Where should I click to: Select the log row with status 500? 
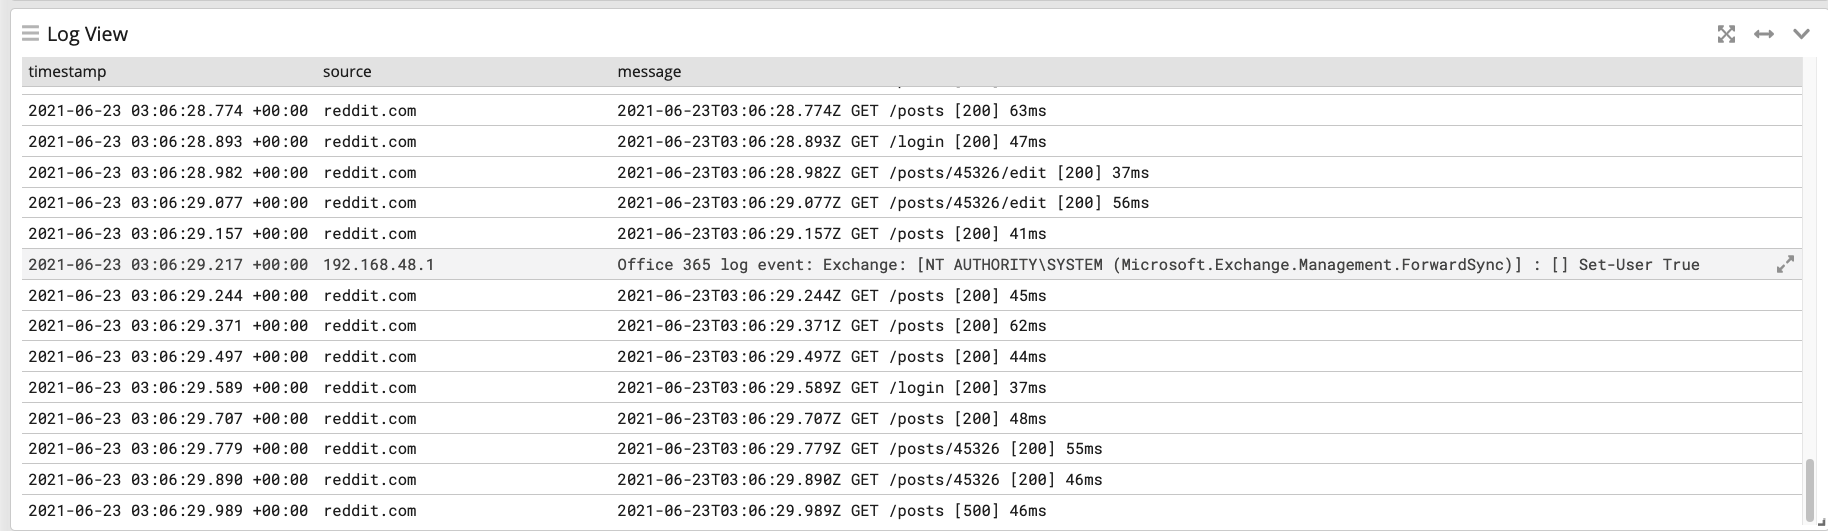(831, 511)
